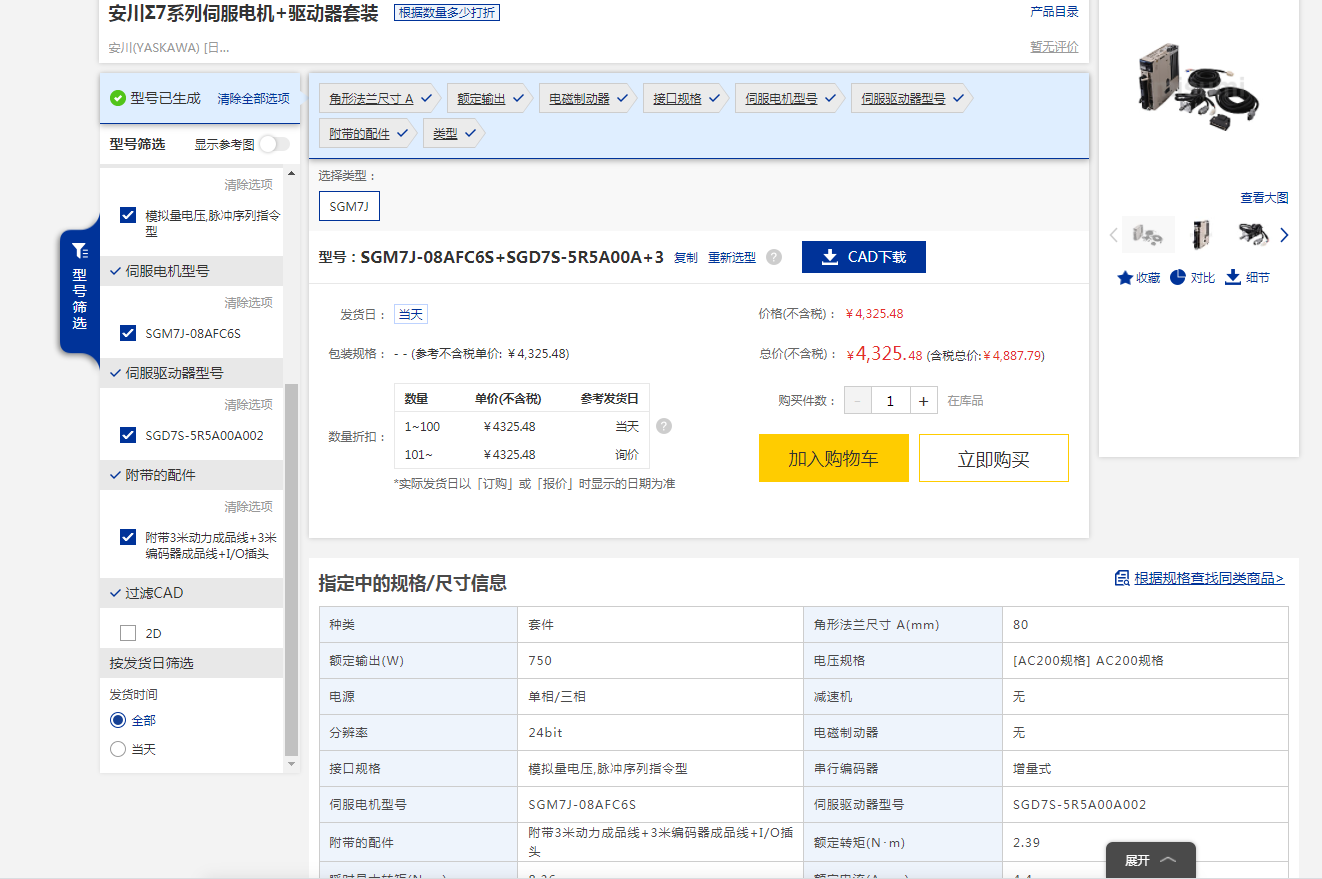Screen dimensions: 1322x879
Task: Click the purchase quantity input field
Action: point(890,400)
